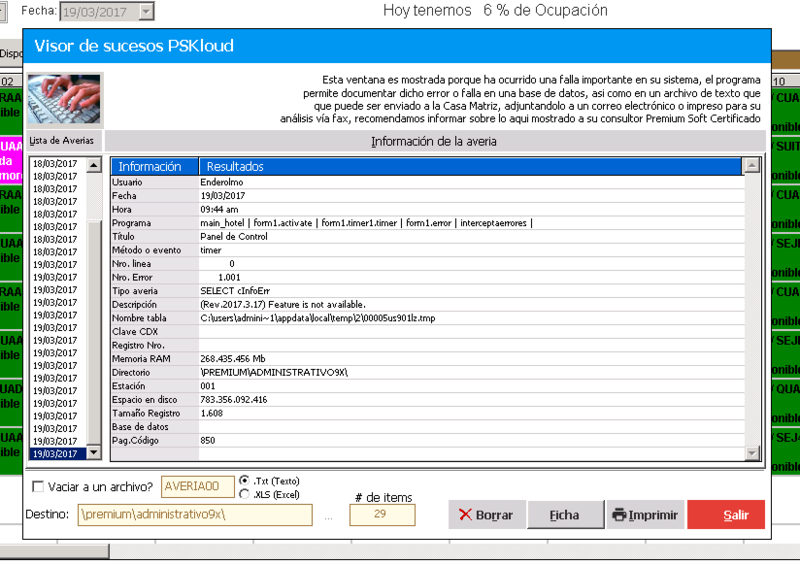This screenshot has height=565, width=800.
Task: Select the .XLS (Excel) radio option
Action: [244, 494]
